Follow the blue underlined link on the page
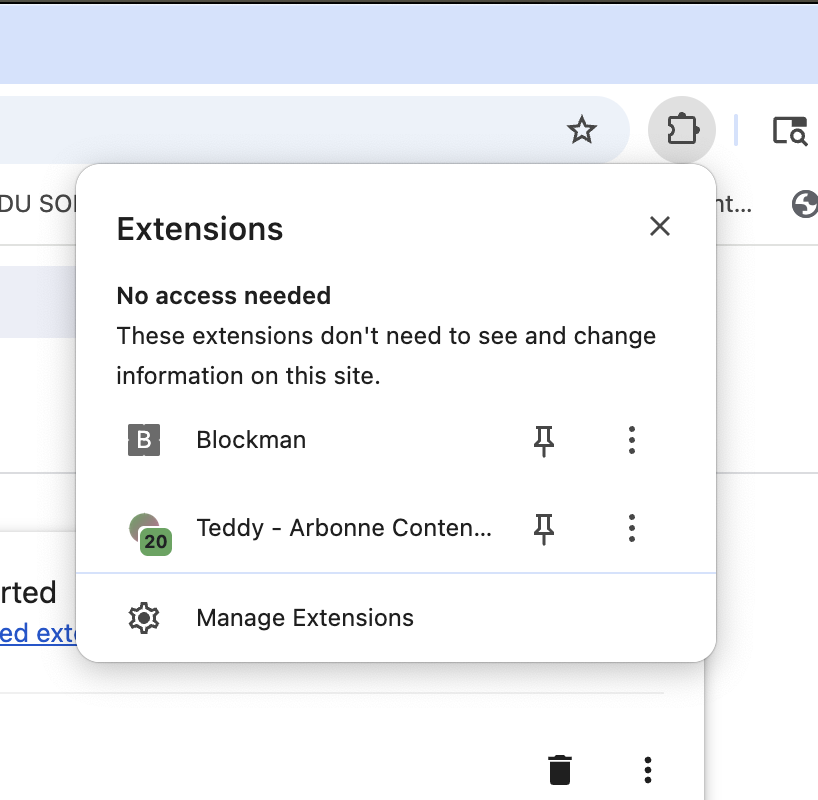The width and height of the screenshot is (818, 800). point(38,634)
